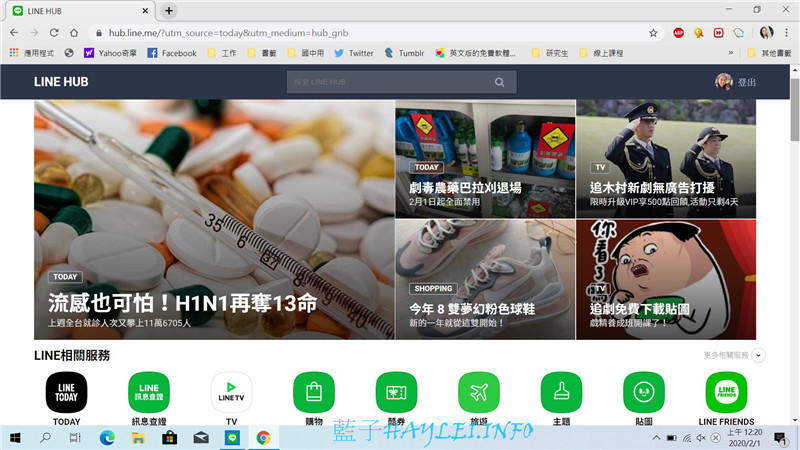Open the Yahoo奇摩 bookmark
This screenshot has height=450, width=800.
pyautogui.click(x=110, y=53)
